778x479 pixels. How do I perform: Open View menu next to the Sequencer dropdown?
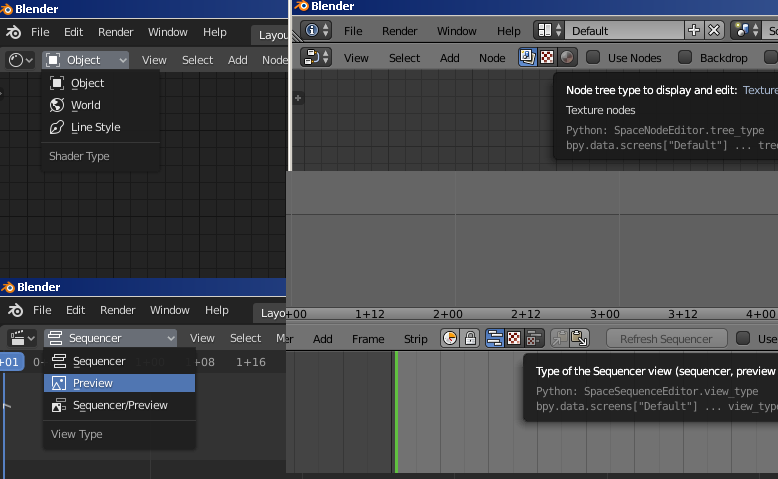pos(202,338)
